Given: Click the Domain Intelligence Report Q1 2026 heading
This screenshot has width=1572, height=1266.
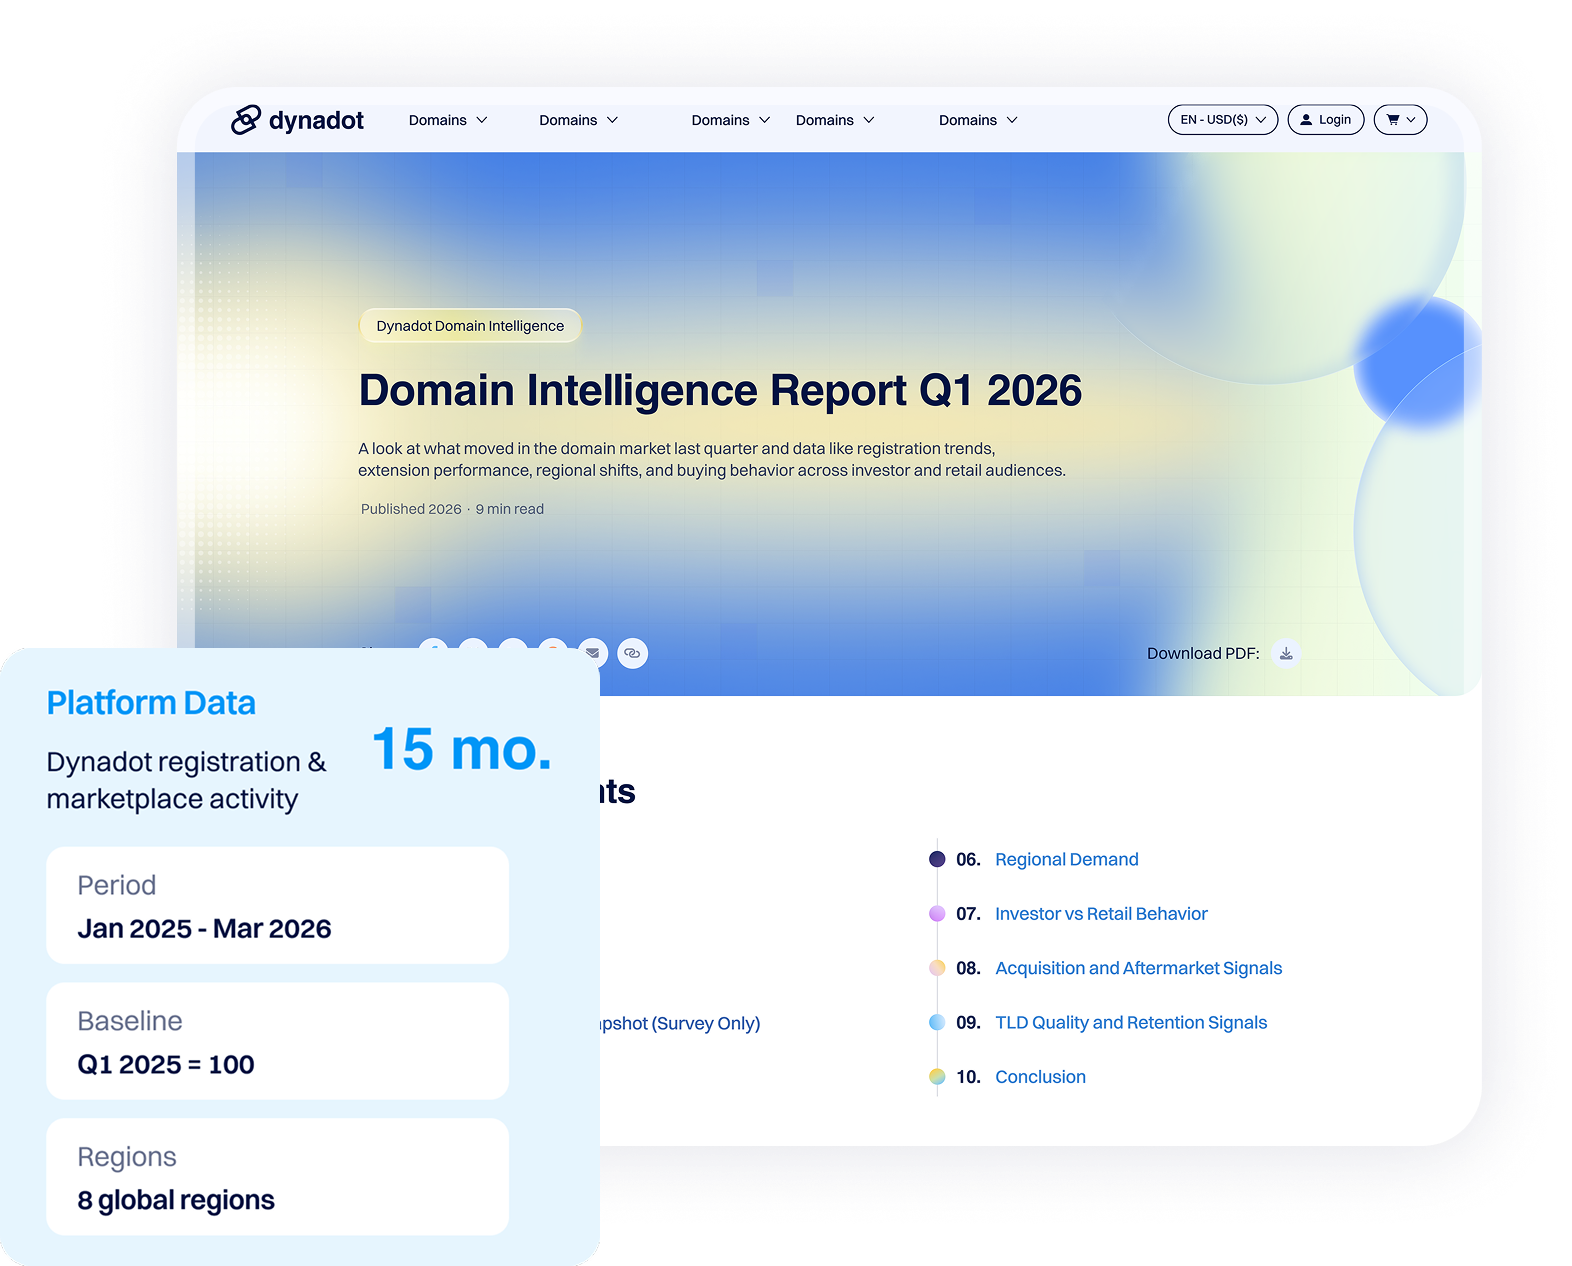Looking at the screenshot, I should click(720, 390).
